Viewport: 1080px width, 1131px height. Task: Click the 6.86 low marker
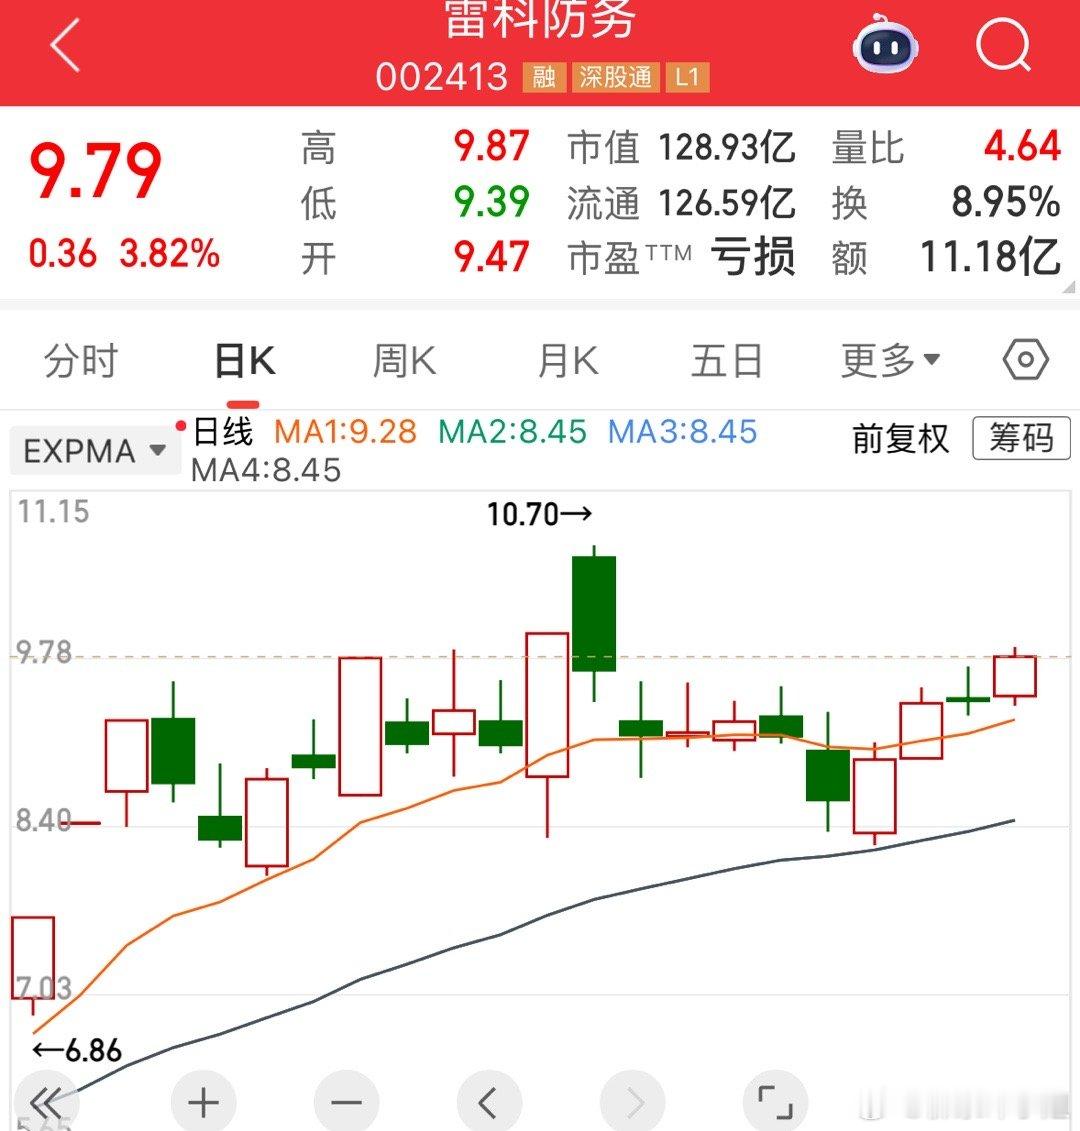coord(77,1050)
